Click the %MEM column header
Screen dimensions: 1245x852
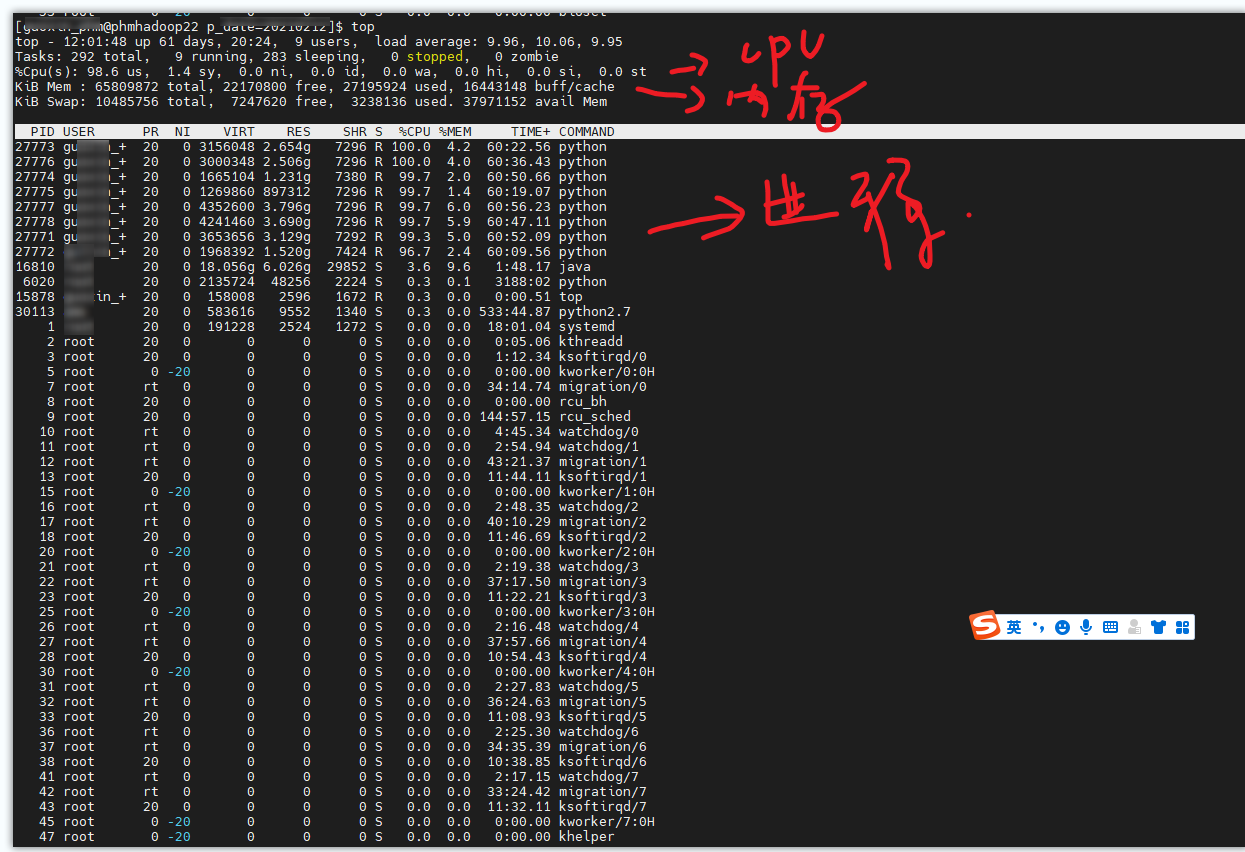coord(455,132)
